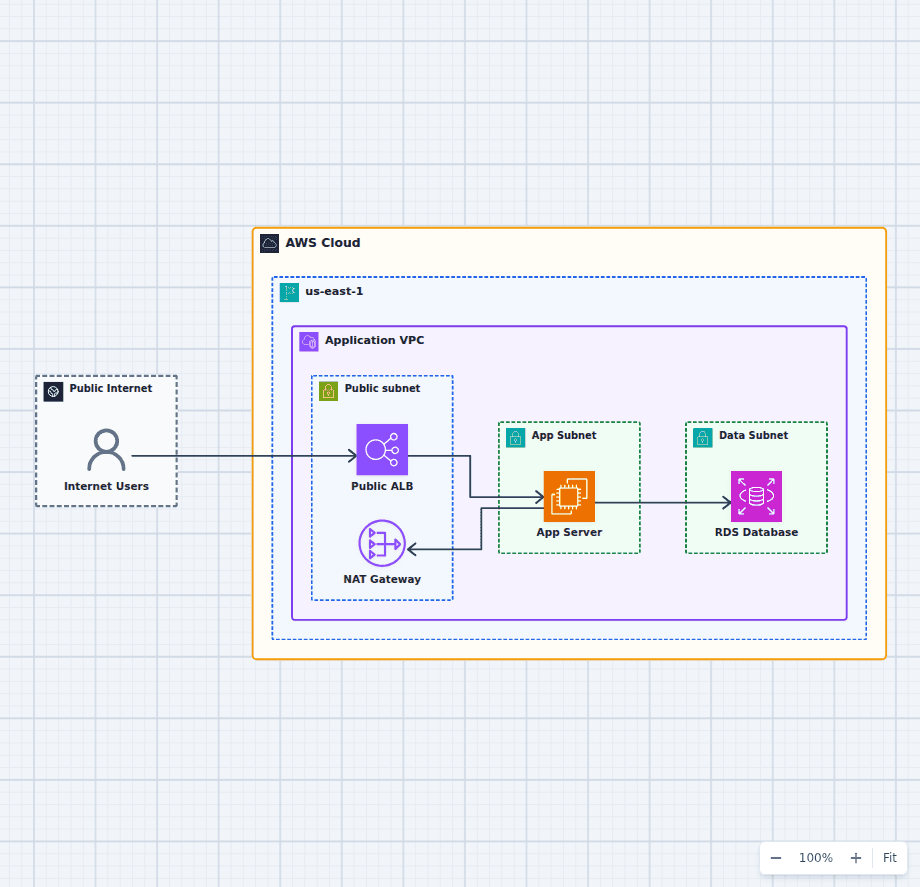The image size is (920, 887).
Task: Click the "Internet Users" caption
Action: pyautogui.click(x=106, y=486)
